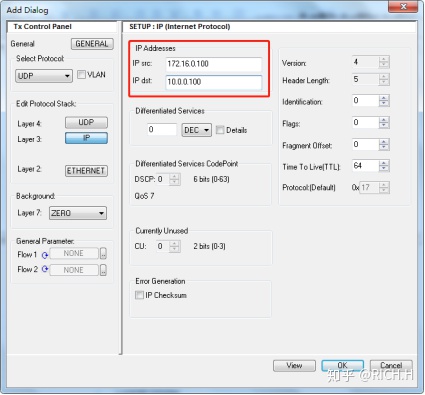Click the Flow 1 refresh icon

45,255
